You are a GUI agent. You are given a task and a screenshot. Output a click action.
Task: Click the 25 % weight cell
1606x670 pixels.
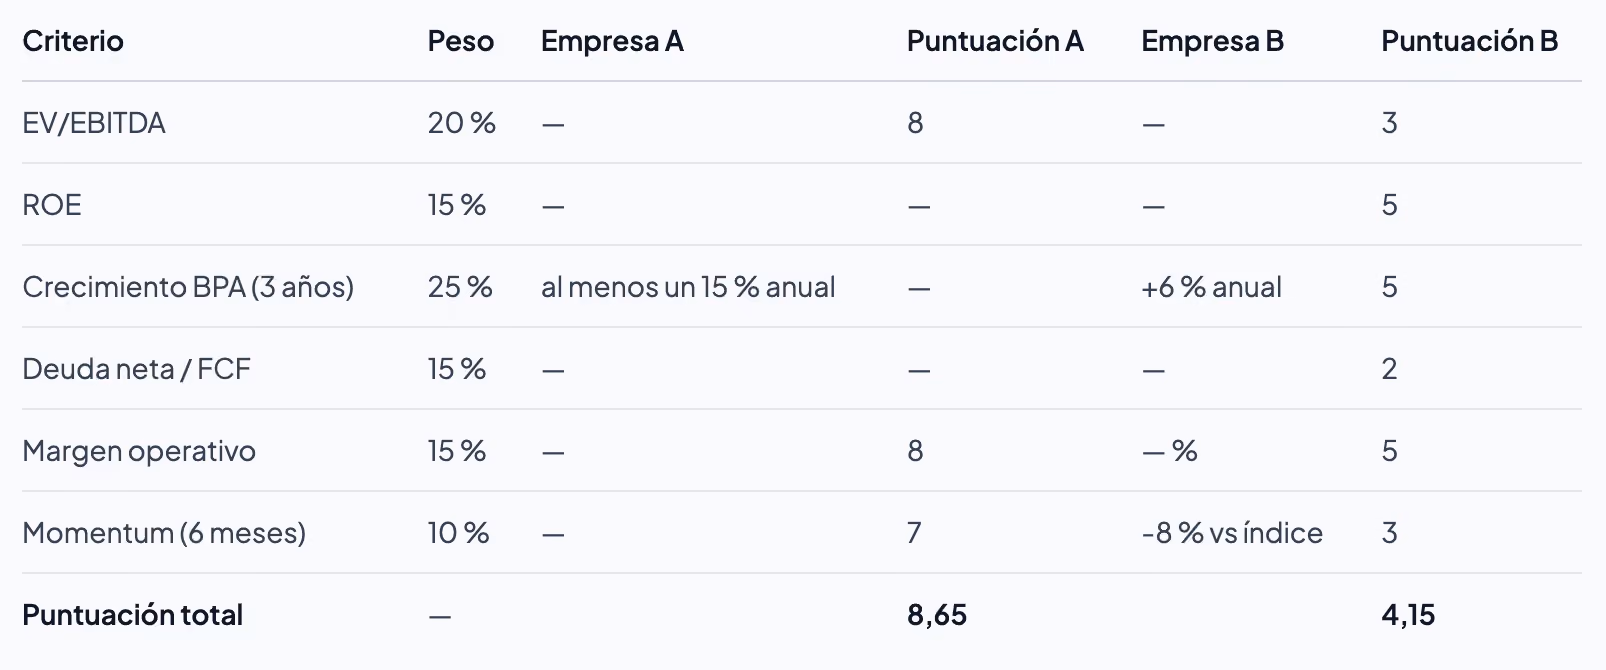pyautogui.click(x=460, y=287)
